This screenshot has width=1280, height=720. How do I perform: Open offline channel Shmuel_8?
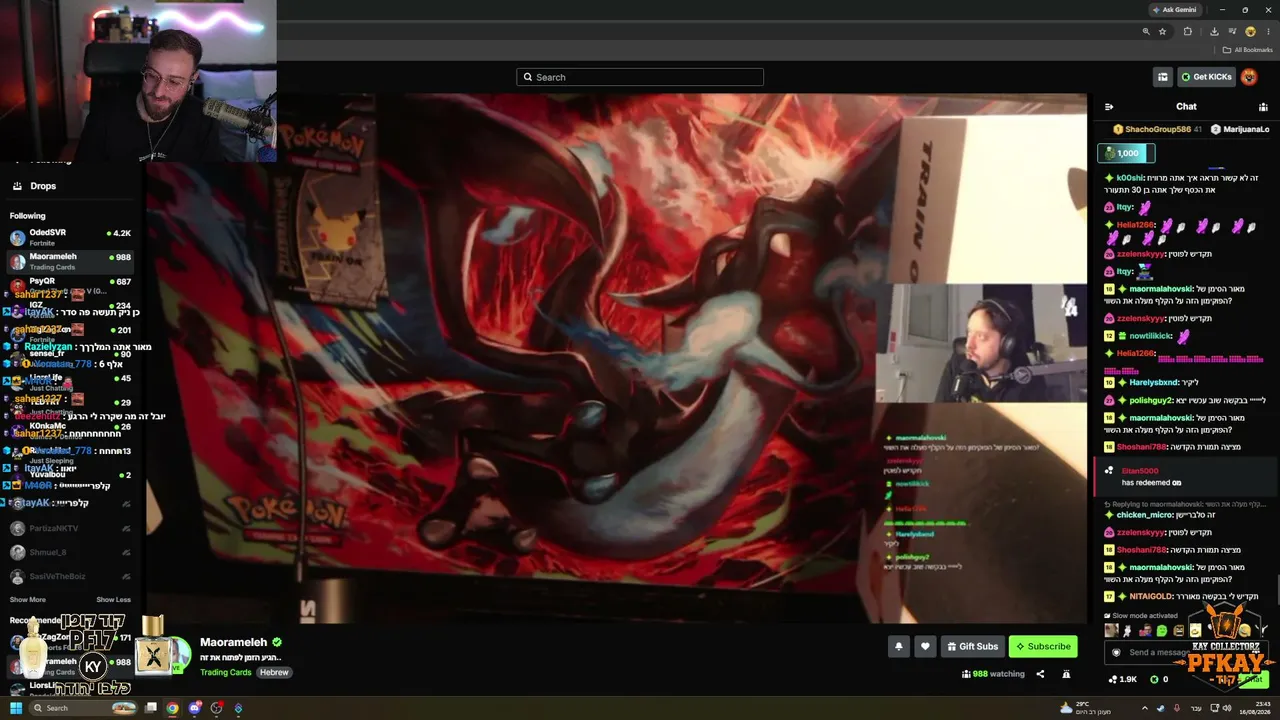click(x=70, y=552)
